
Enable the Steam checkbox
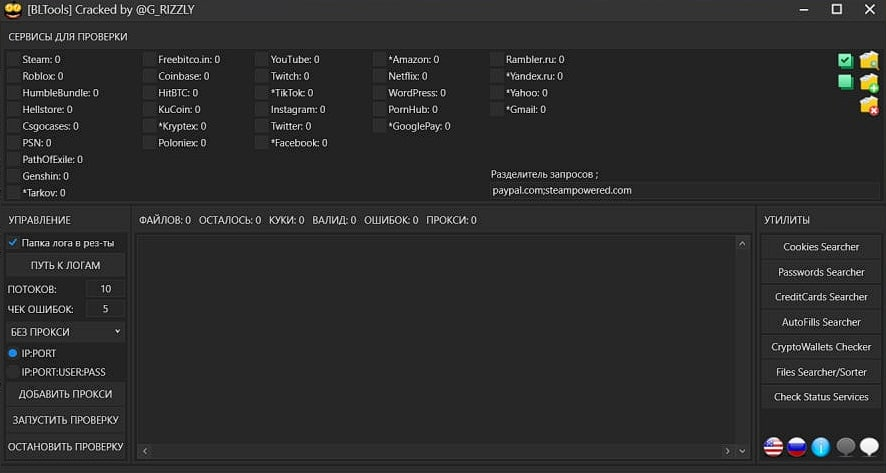pyautogui.click(x=14, y=59)
